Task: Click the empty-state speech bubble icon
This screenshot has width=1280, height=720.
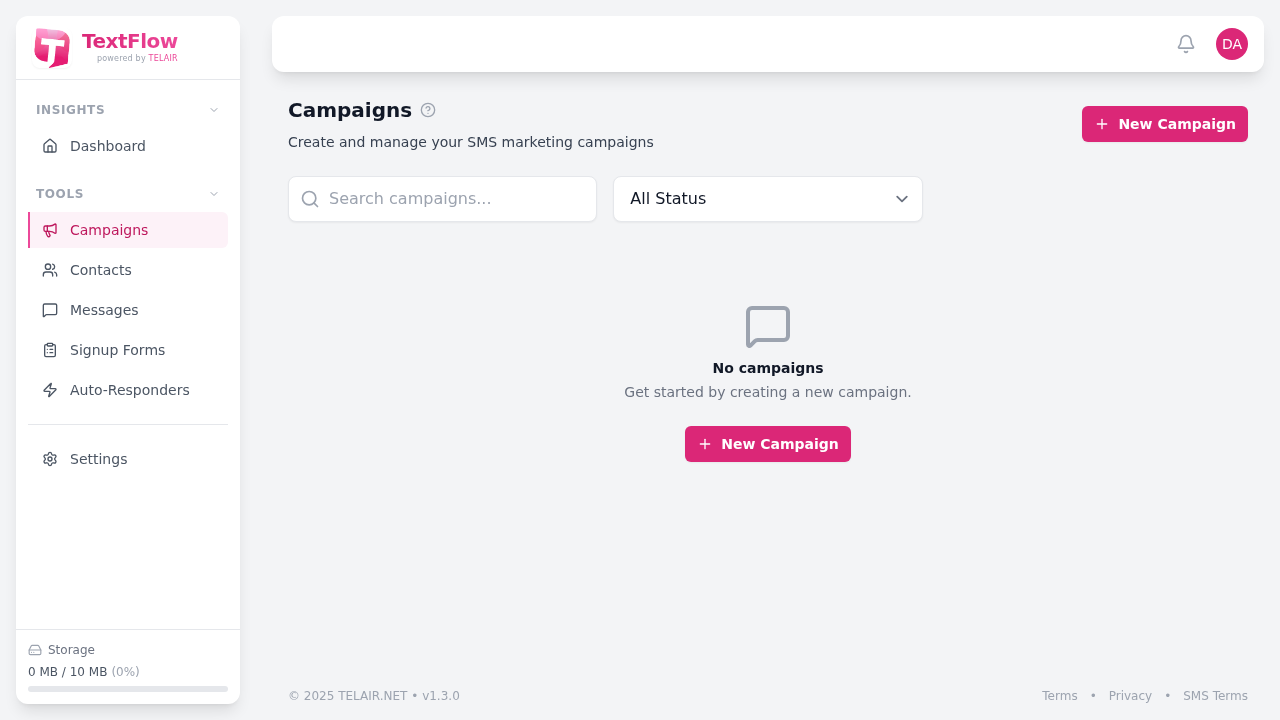Action: click(x=768, y=326)
